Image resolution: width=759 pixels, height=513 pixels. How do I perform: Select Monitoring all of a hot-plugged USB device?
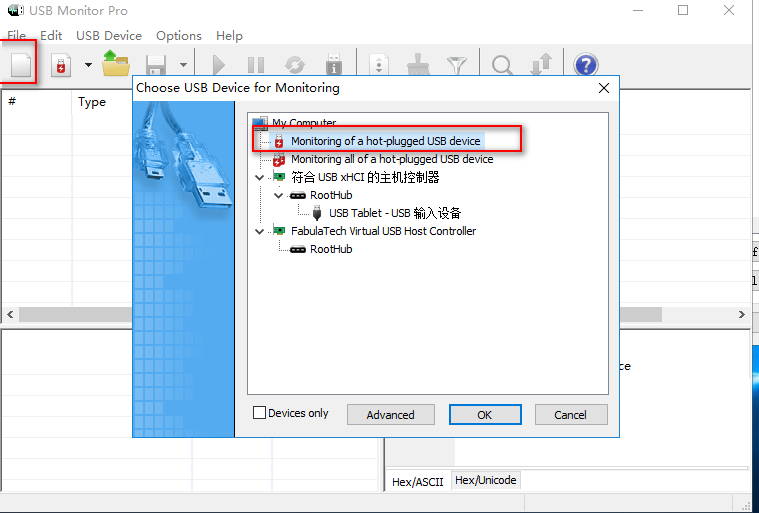[392, 159]
